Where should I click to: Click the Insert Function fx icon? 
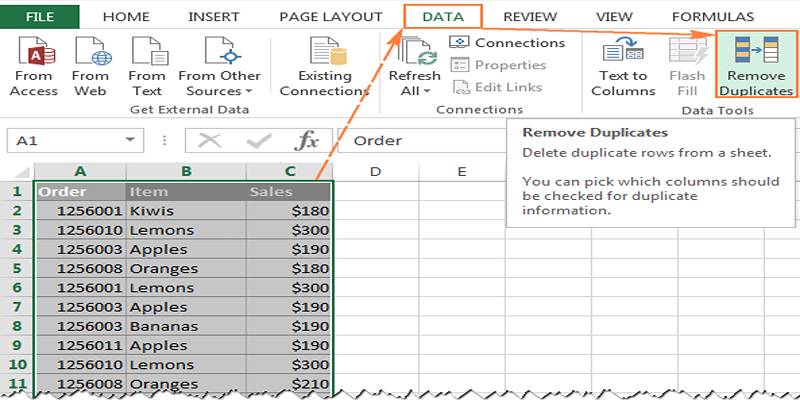pyautogui.click(x=306, y=140)
